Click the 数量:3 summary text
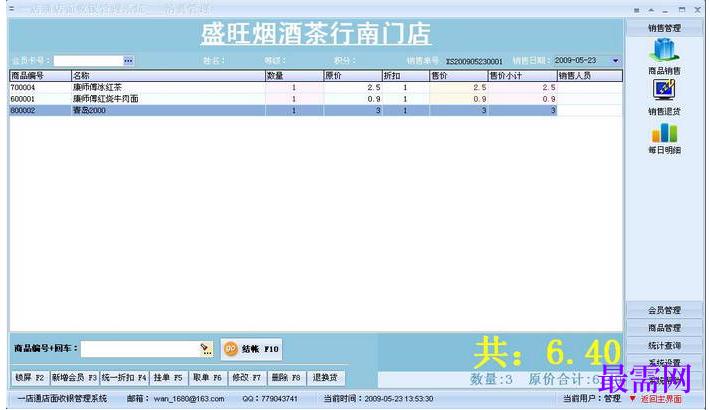710x410 pixels. click(491, 379)
